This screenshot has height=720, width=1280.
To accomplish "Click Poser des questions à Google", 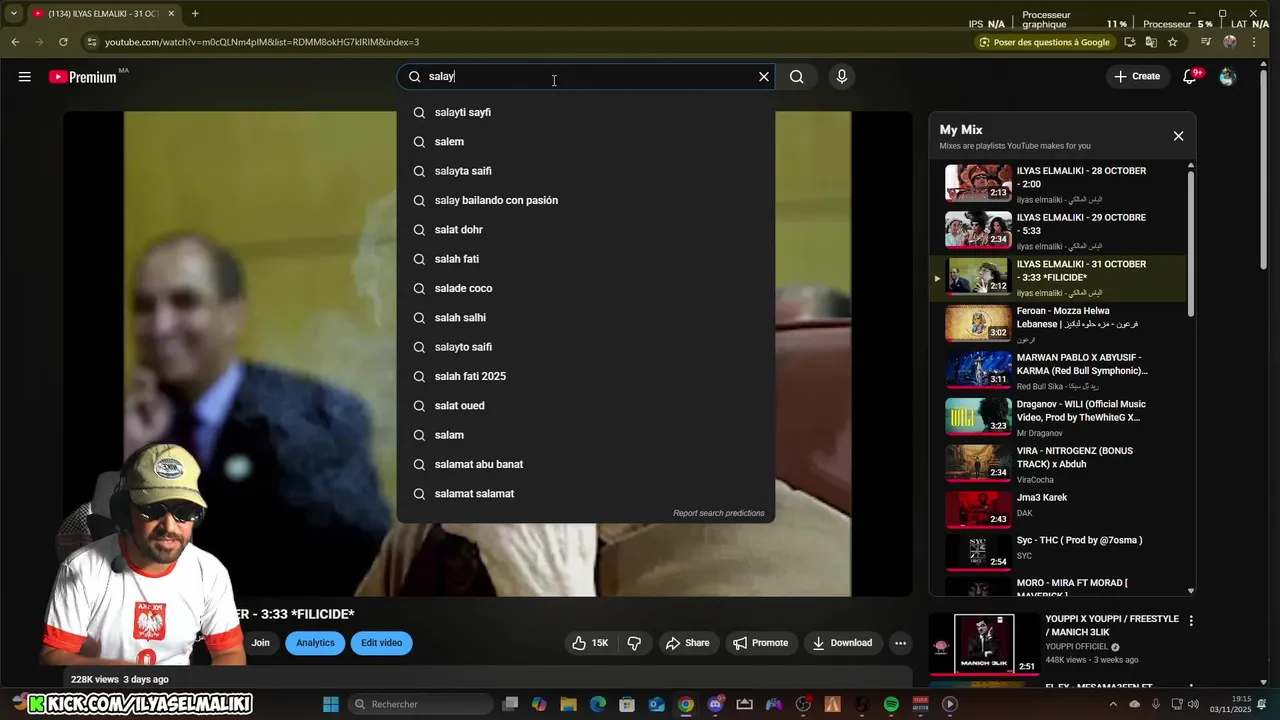I will (x=1045, y=42).
